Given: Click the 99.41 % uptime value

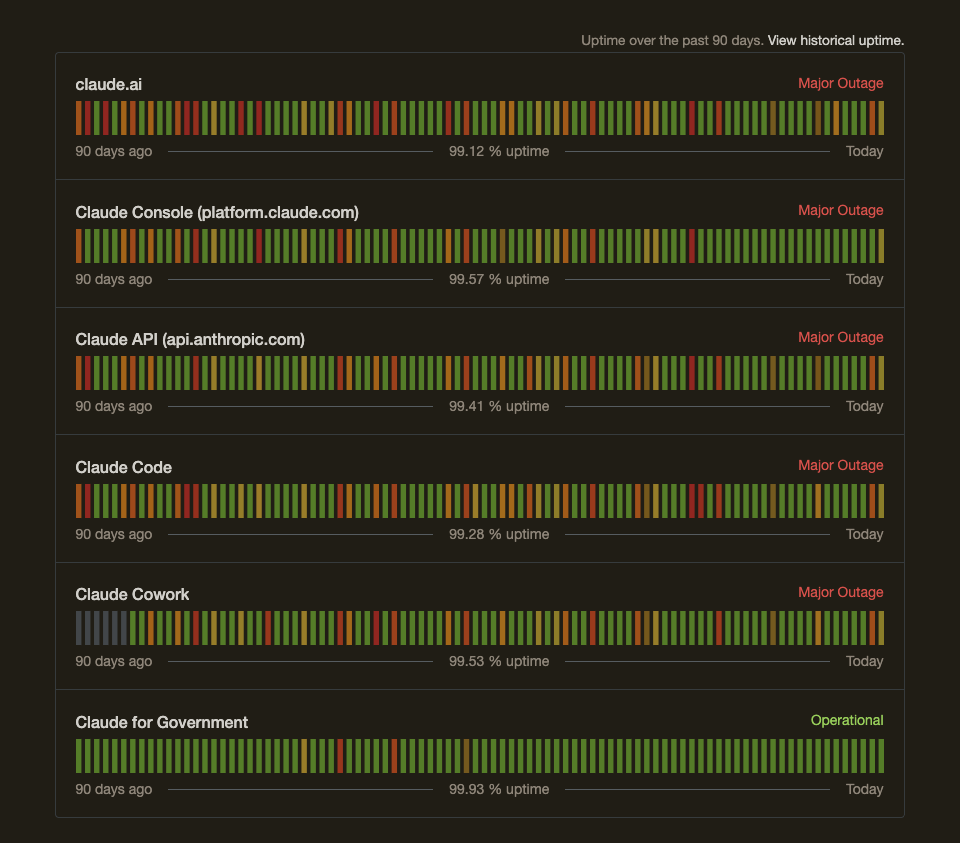Looking at the screenshot, I should pyautogui.click(x=499, y=406).
